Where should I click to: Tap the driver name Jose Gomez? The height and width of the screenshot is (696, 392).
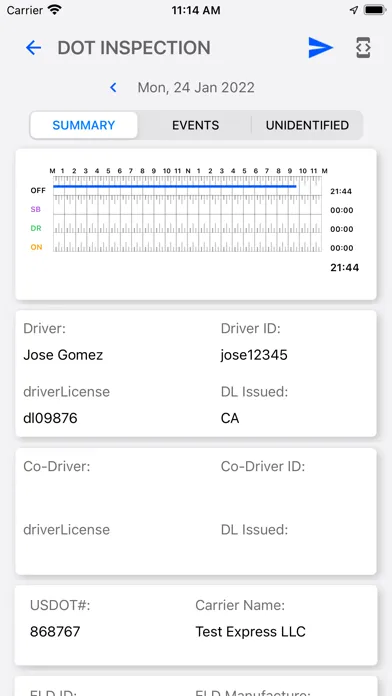(x=63, y=355)
